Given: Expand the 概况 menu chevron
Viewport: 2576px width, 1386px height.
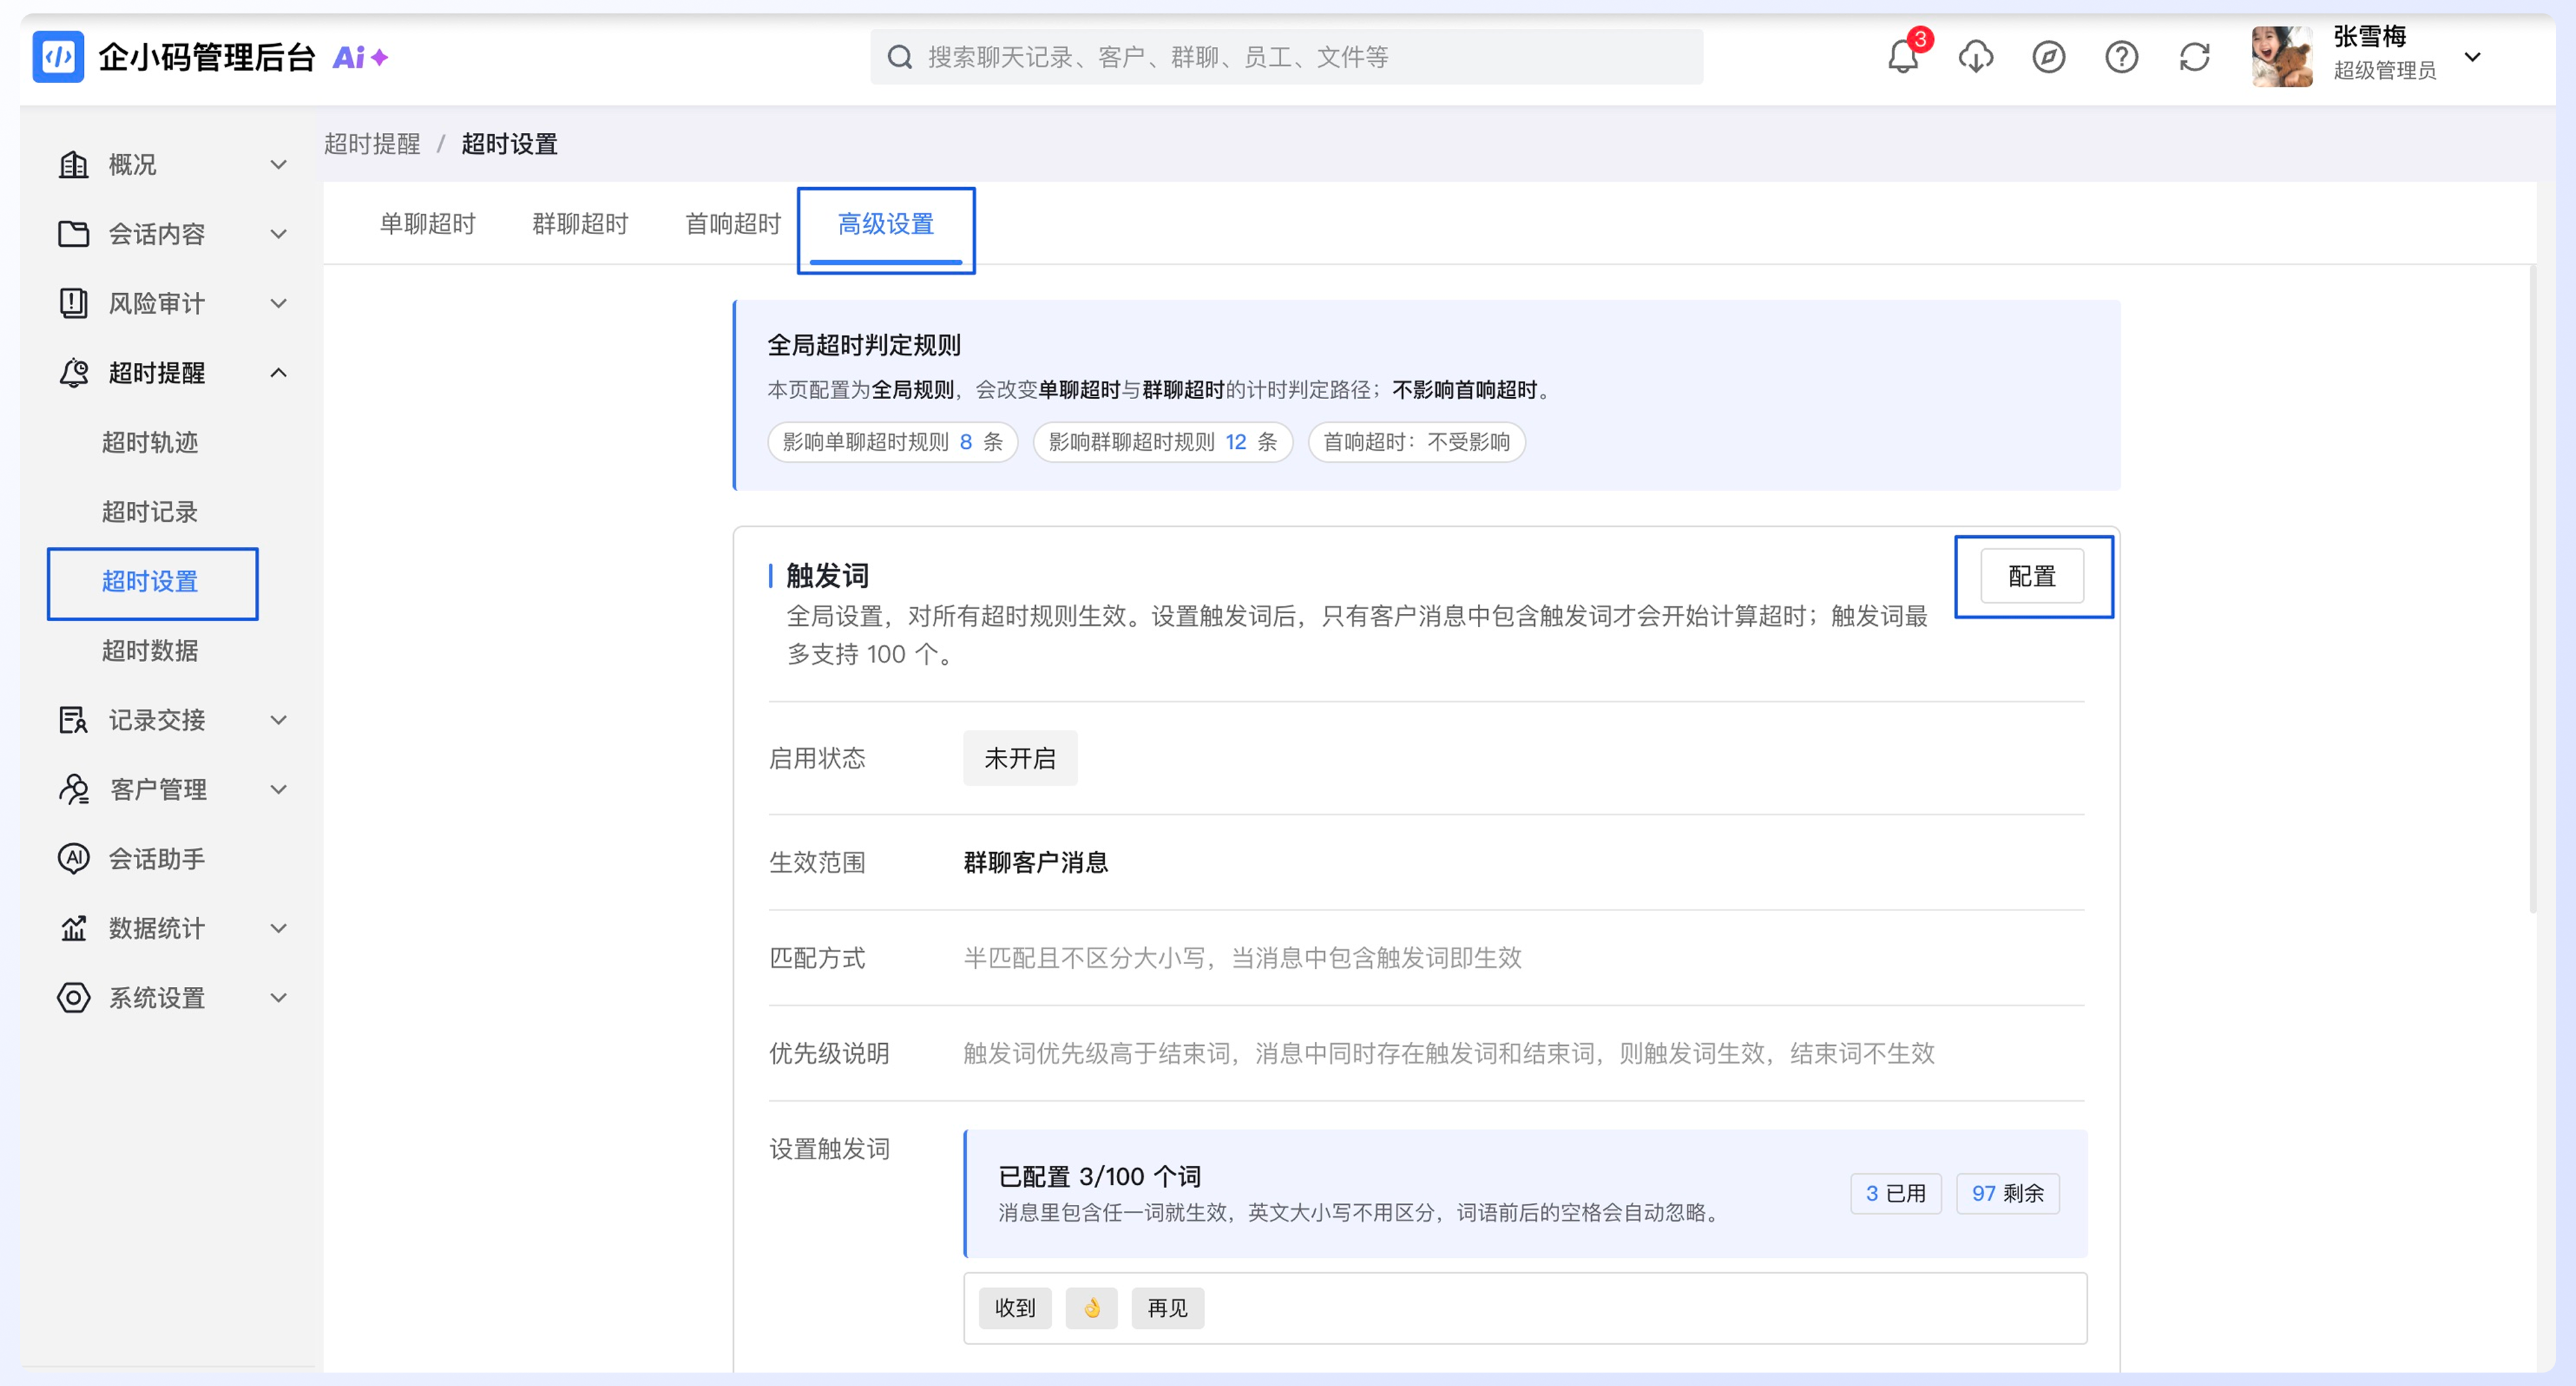Looking at the screenshot, I should coord(279,164).
